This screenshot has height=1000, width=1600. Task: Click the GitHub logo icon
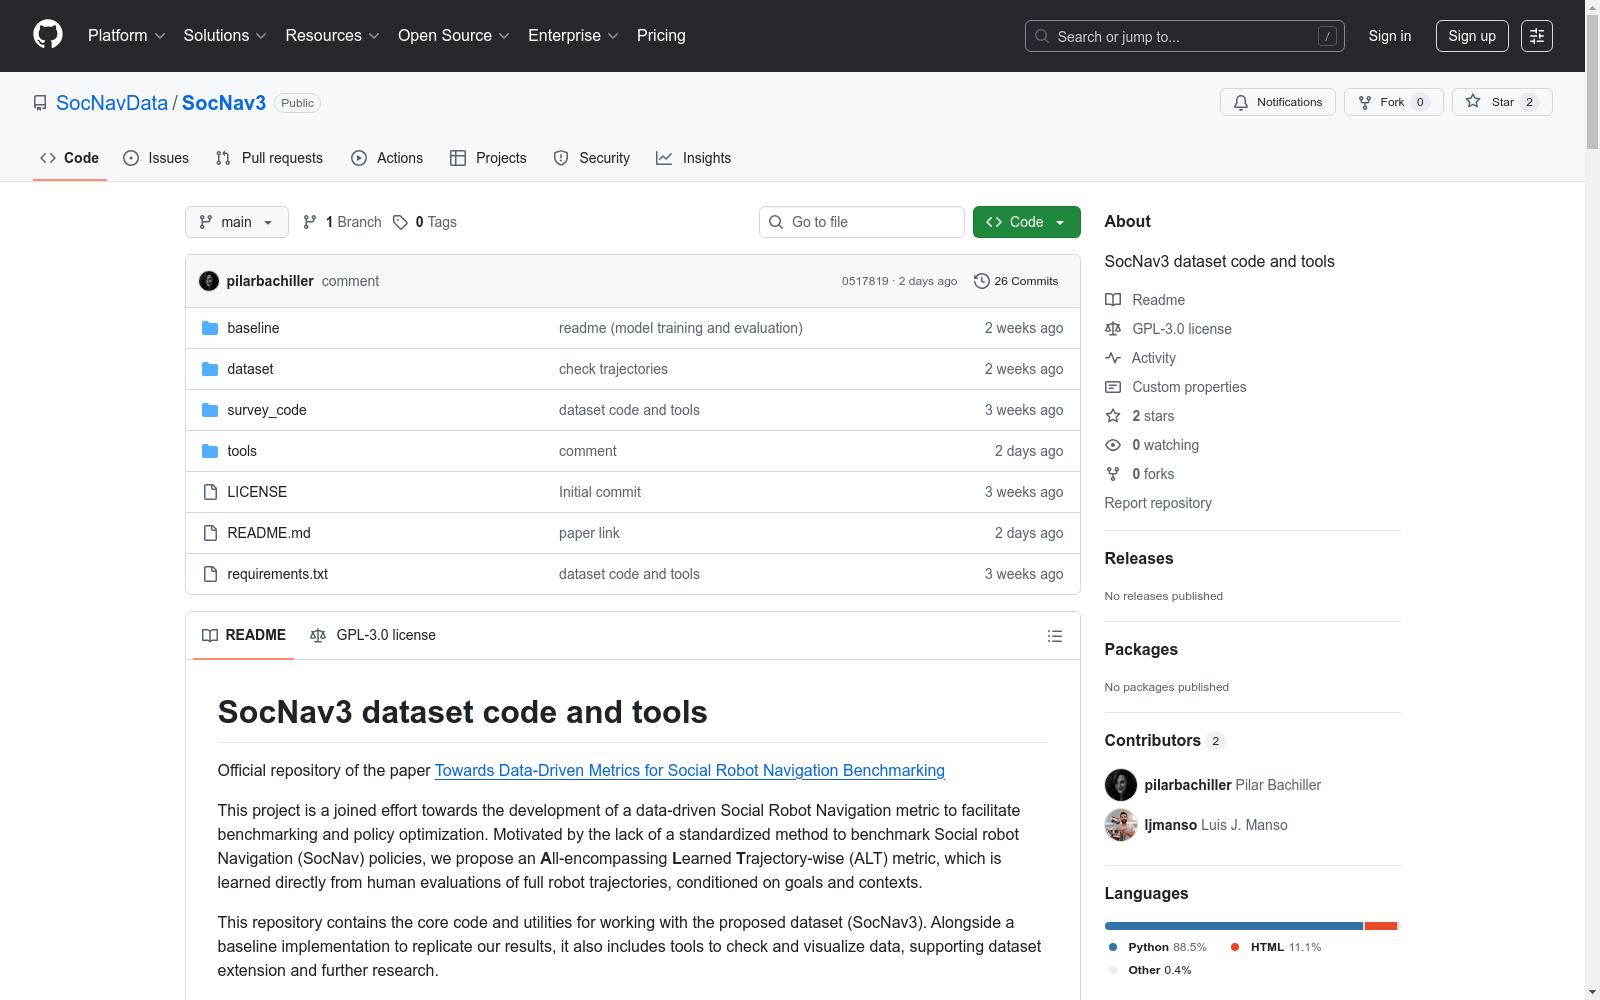(48, 35)
